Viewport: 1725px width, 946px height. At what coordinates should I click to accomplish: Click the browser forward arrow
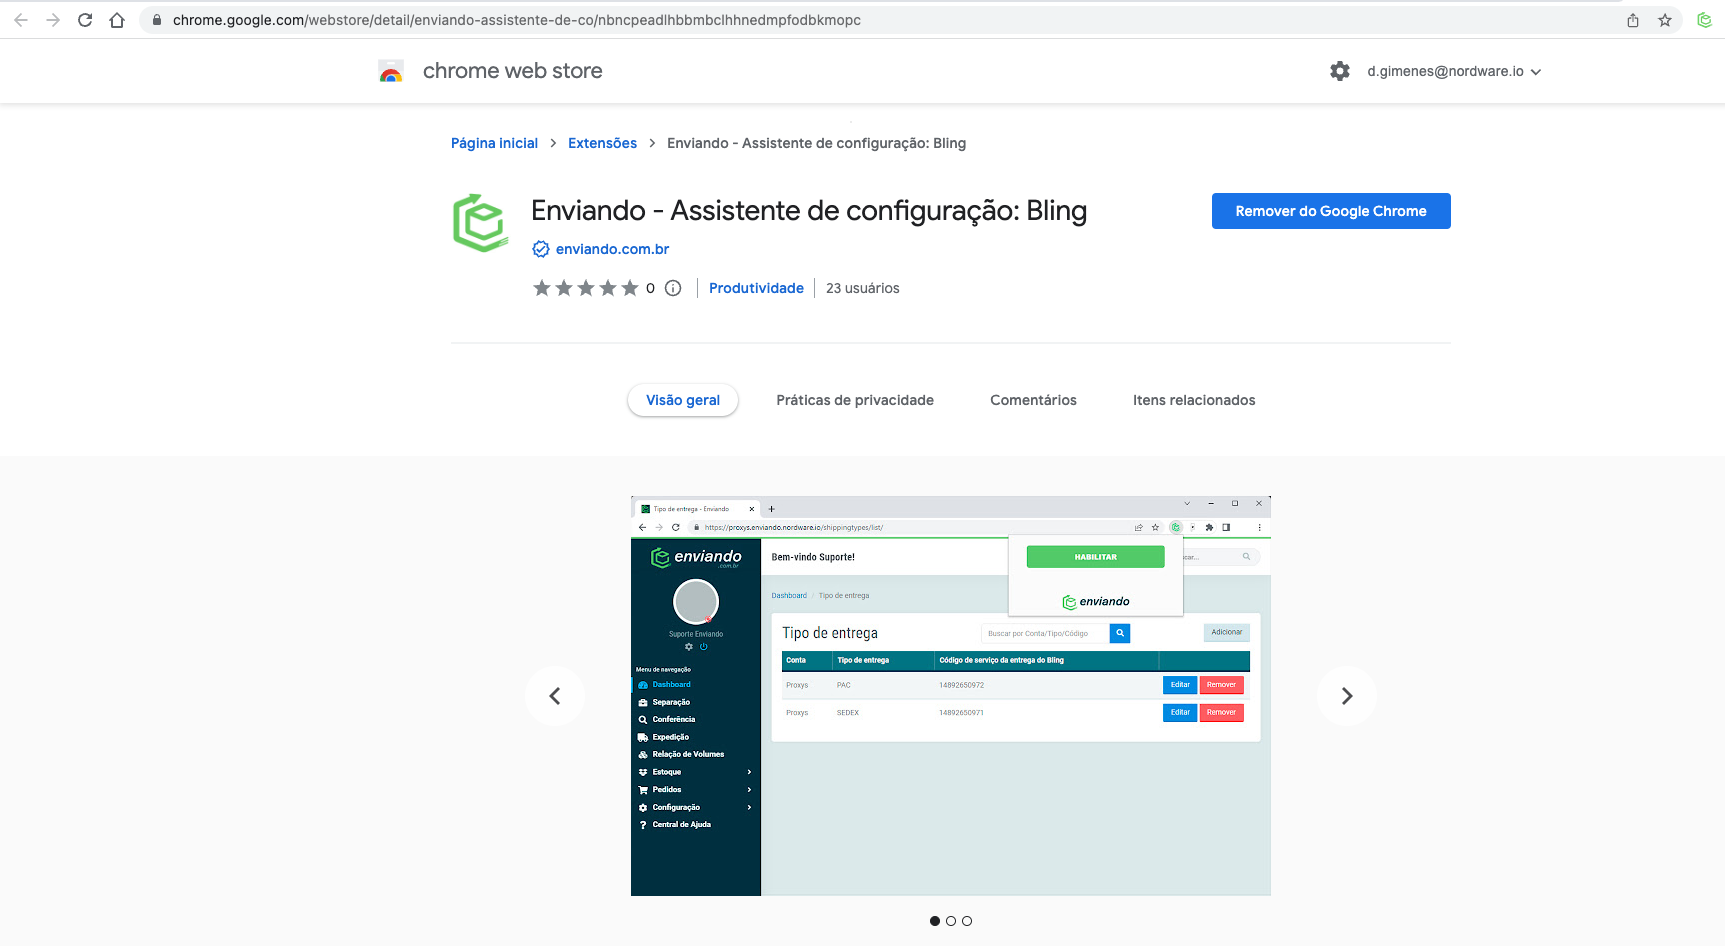pyautogui.click(x=53, y=20)
